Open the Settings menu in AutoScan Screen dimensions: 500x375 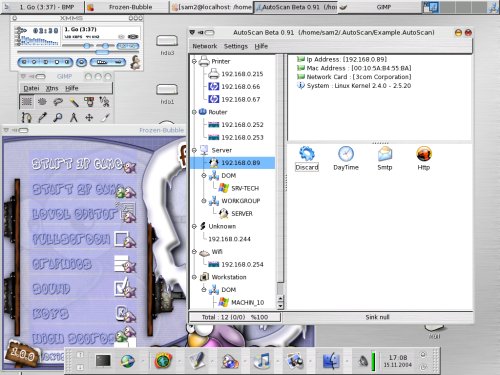(x=236, y=46)
